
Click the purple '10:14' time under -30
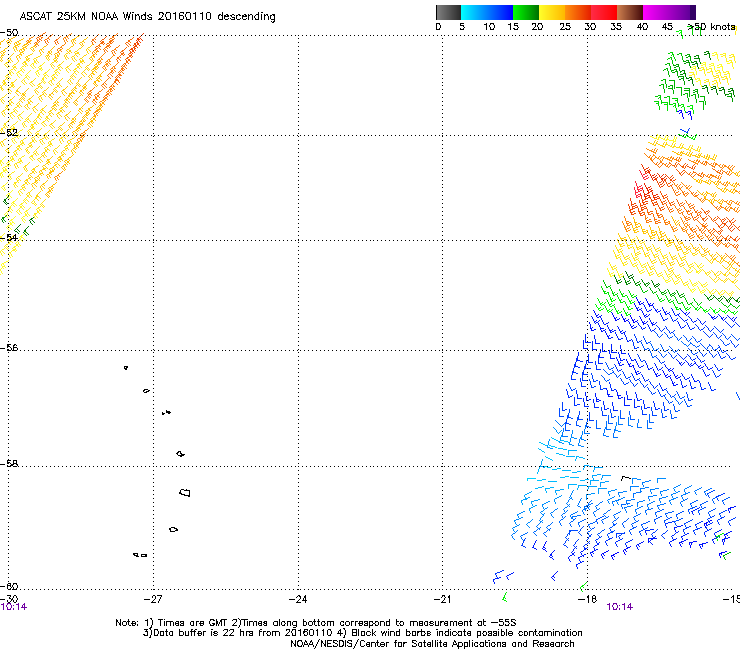tap(14, 607)
